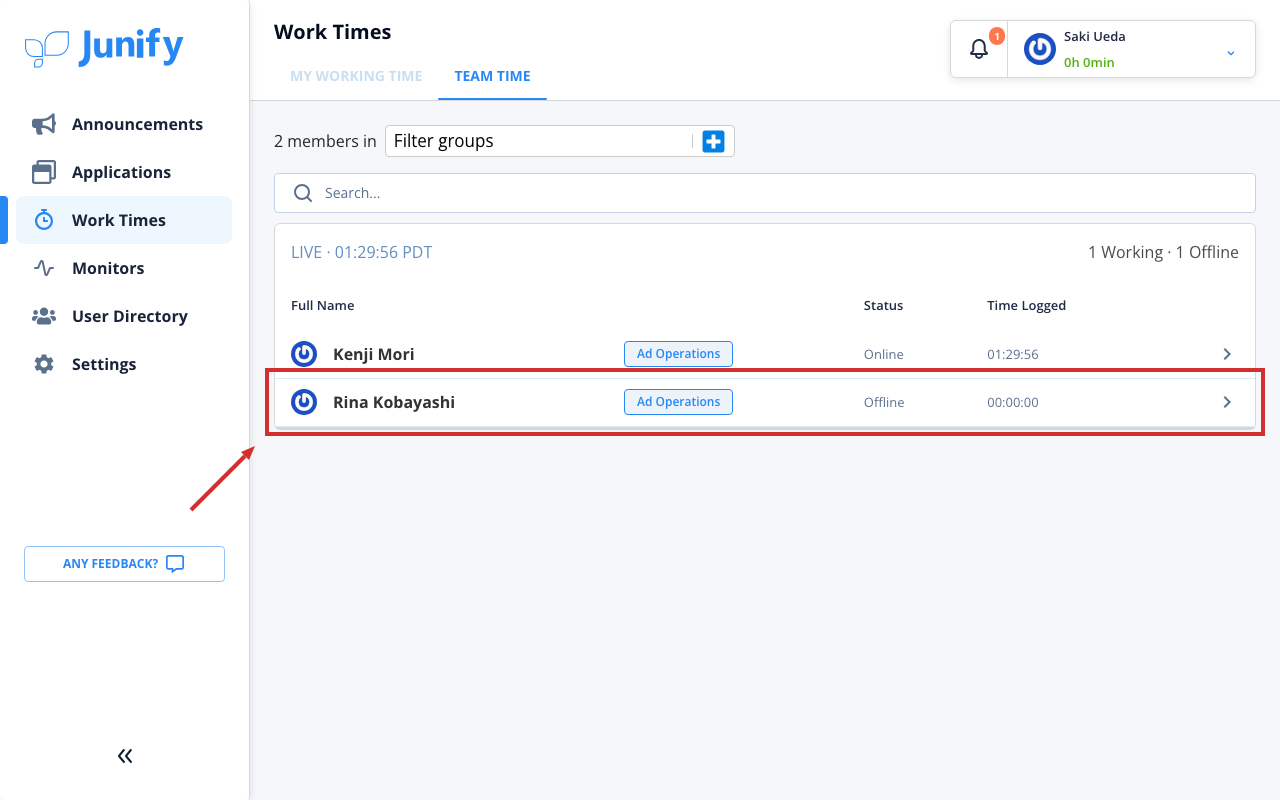The image size is (1280, 800).
Task: Click the 00:00:00 time logged value
Action: [1013, 403]
